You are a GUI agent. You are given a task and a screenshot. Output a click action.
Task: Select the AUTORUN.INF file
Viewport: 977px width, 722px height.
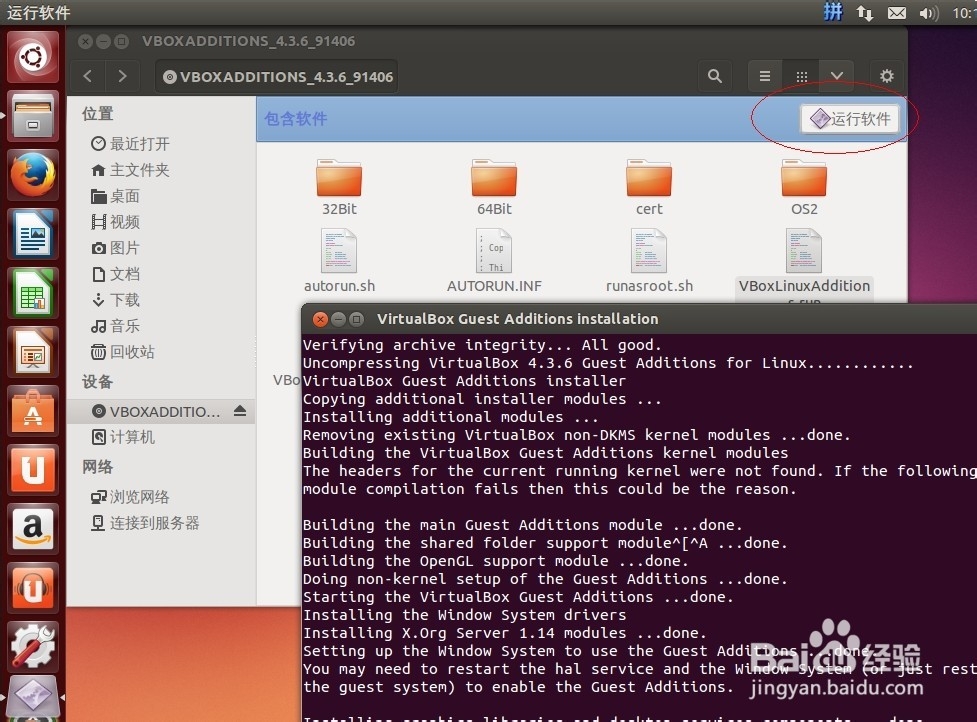pyautogui.click(x=494, y=262)
